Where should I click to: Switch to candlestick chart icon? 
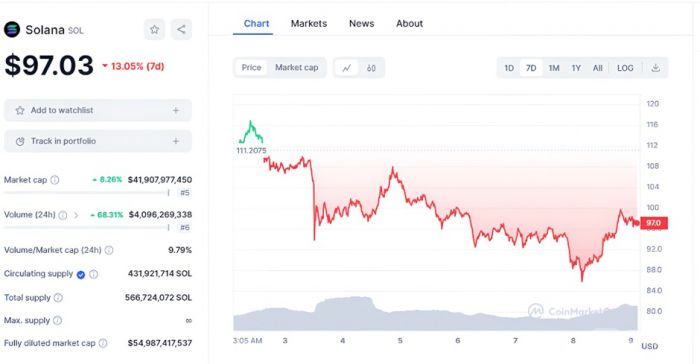tap(371, 68)
